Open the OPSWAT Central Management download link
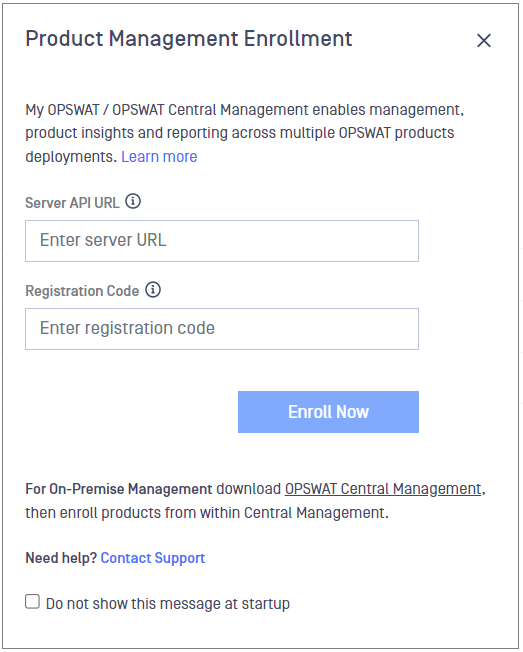Screen dimensions: 523x652 click(383, 489)
